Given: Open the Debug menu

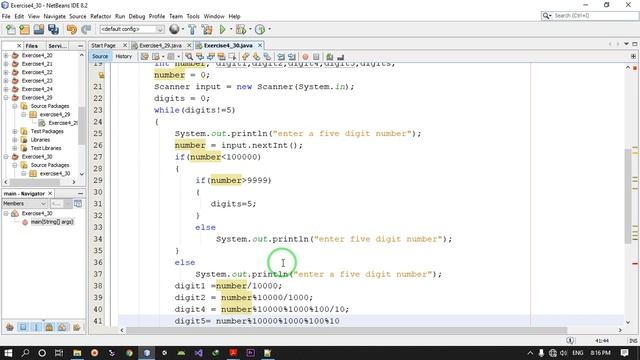Looking at the screenshot, I should point(137,16).
